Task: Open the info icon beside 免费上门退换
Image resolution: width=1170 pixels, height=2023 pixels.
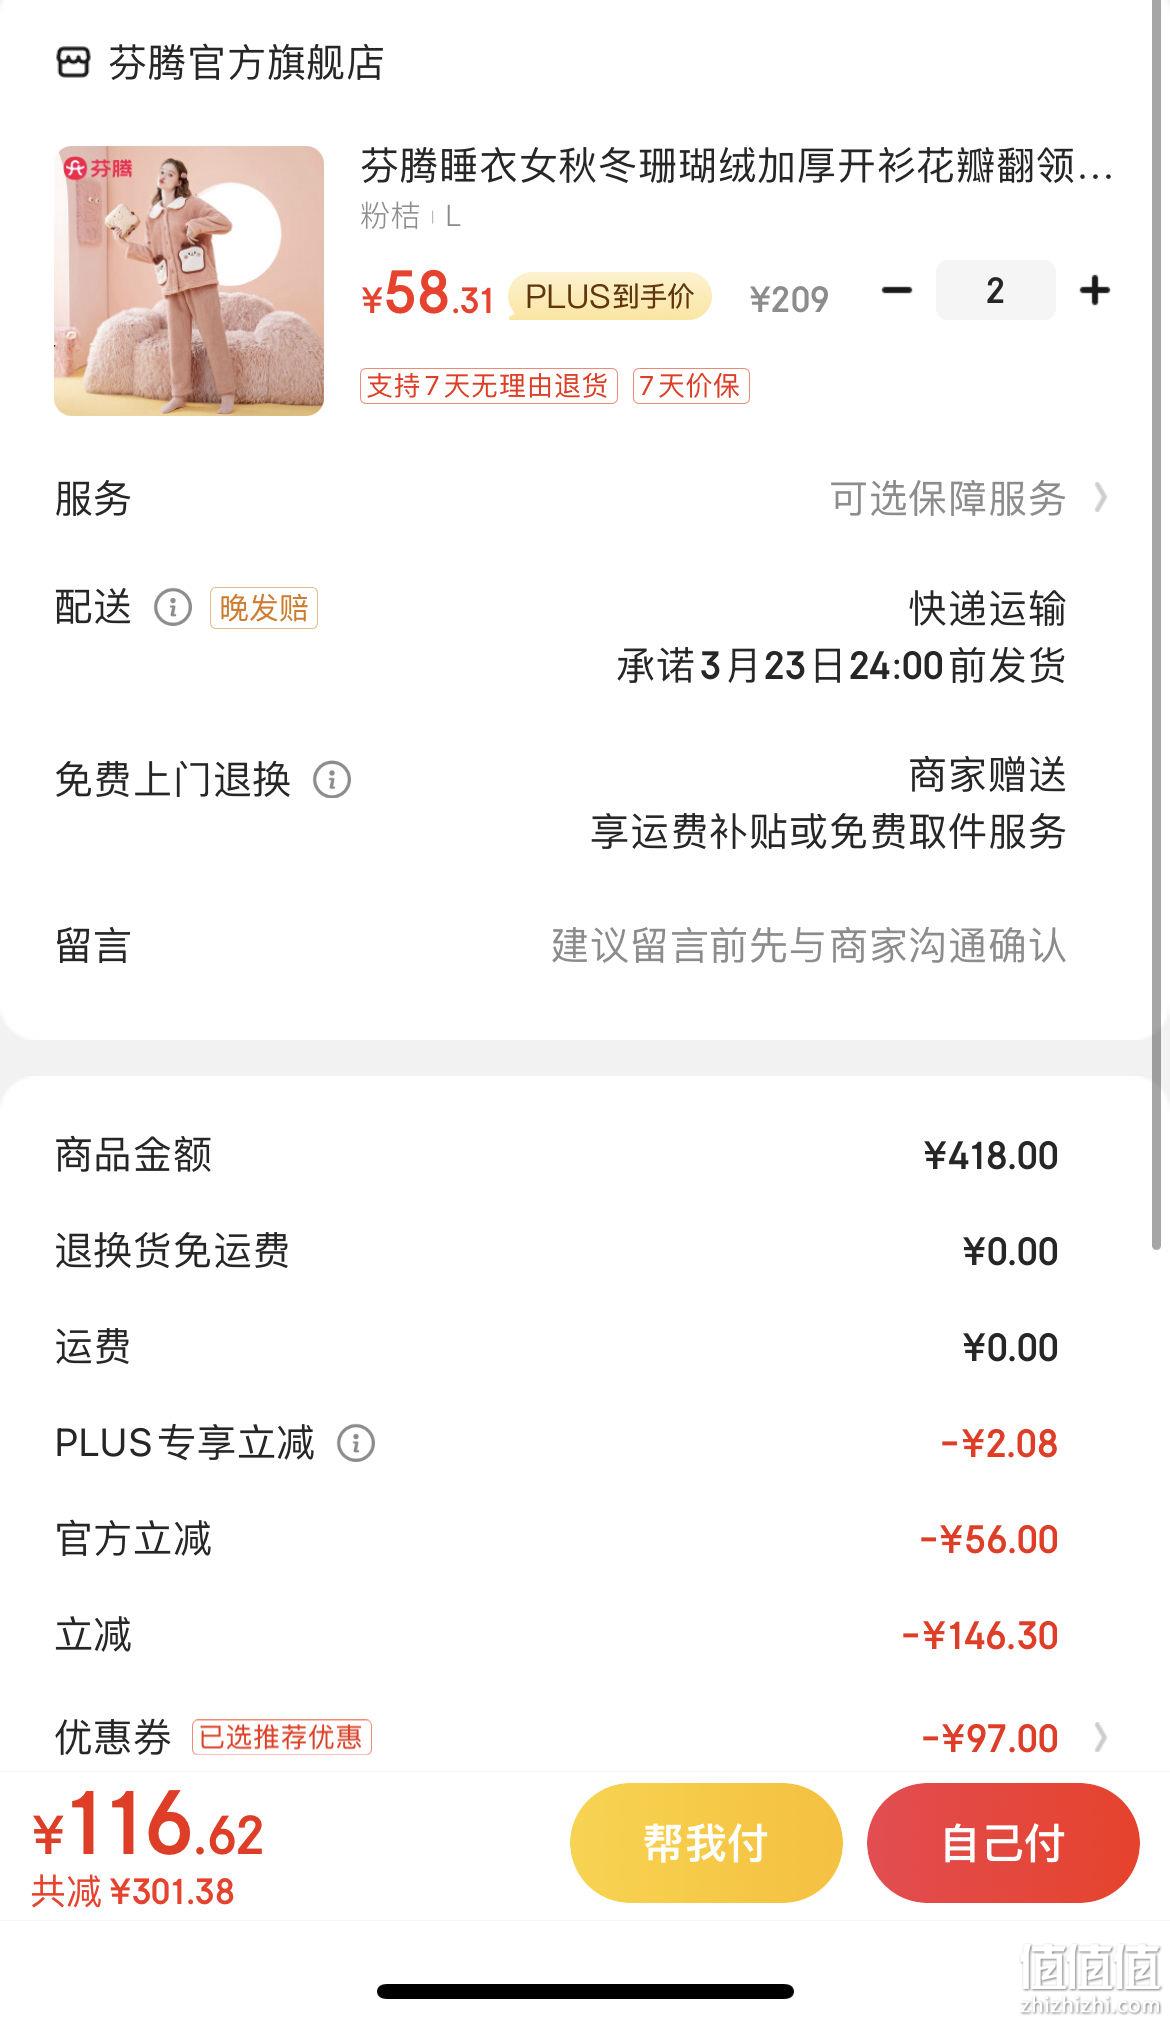Action: pos(332,779)
